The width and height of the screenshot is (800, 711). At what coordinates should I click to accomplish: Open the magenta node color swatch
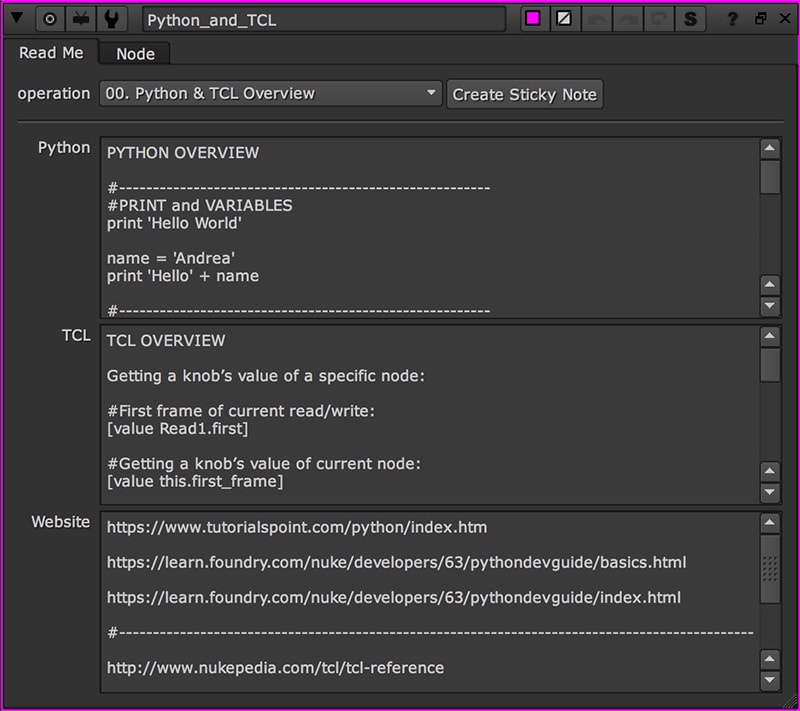534,19
